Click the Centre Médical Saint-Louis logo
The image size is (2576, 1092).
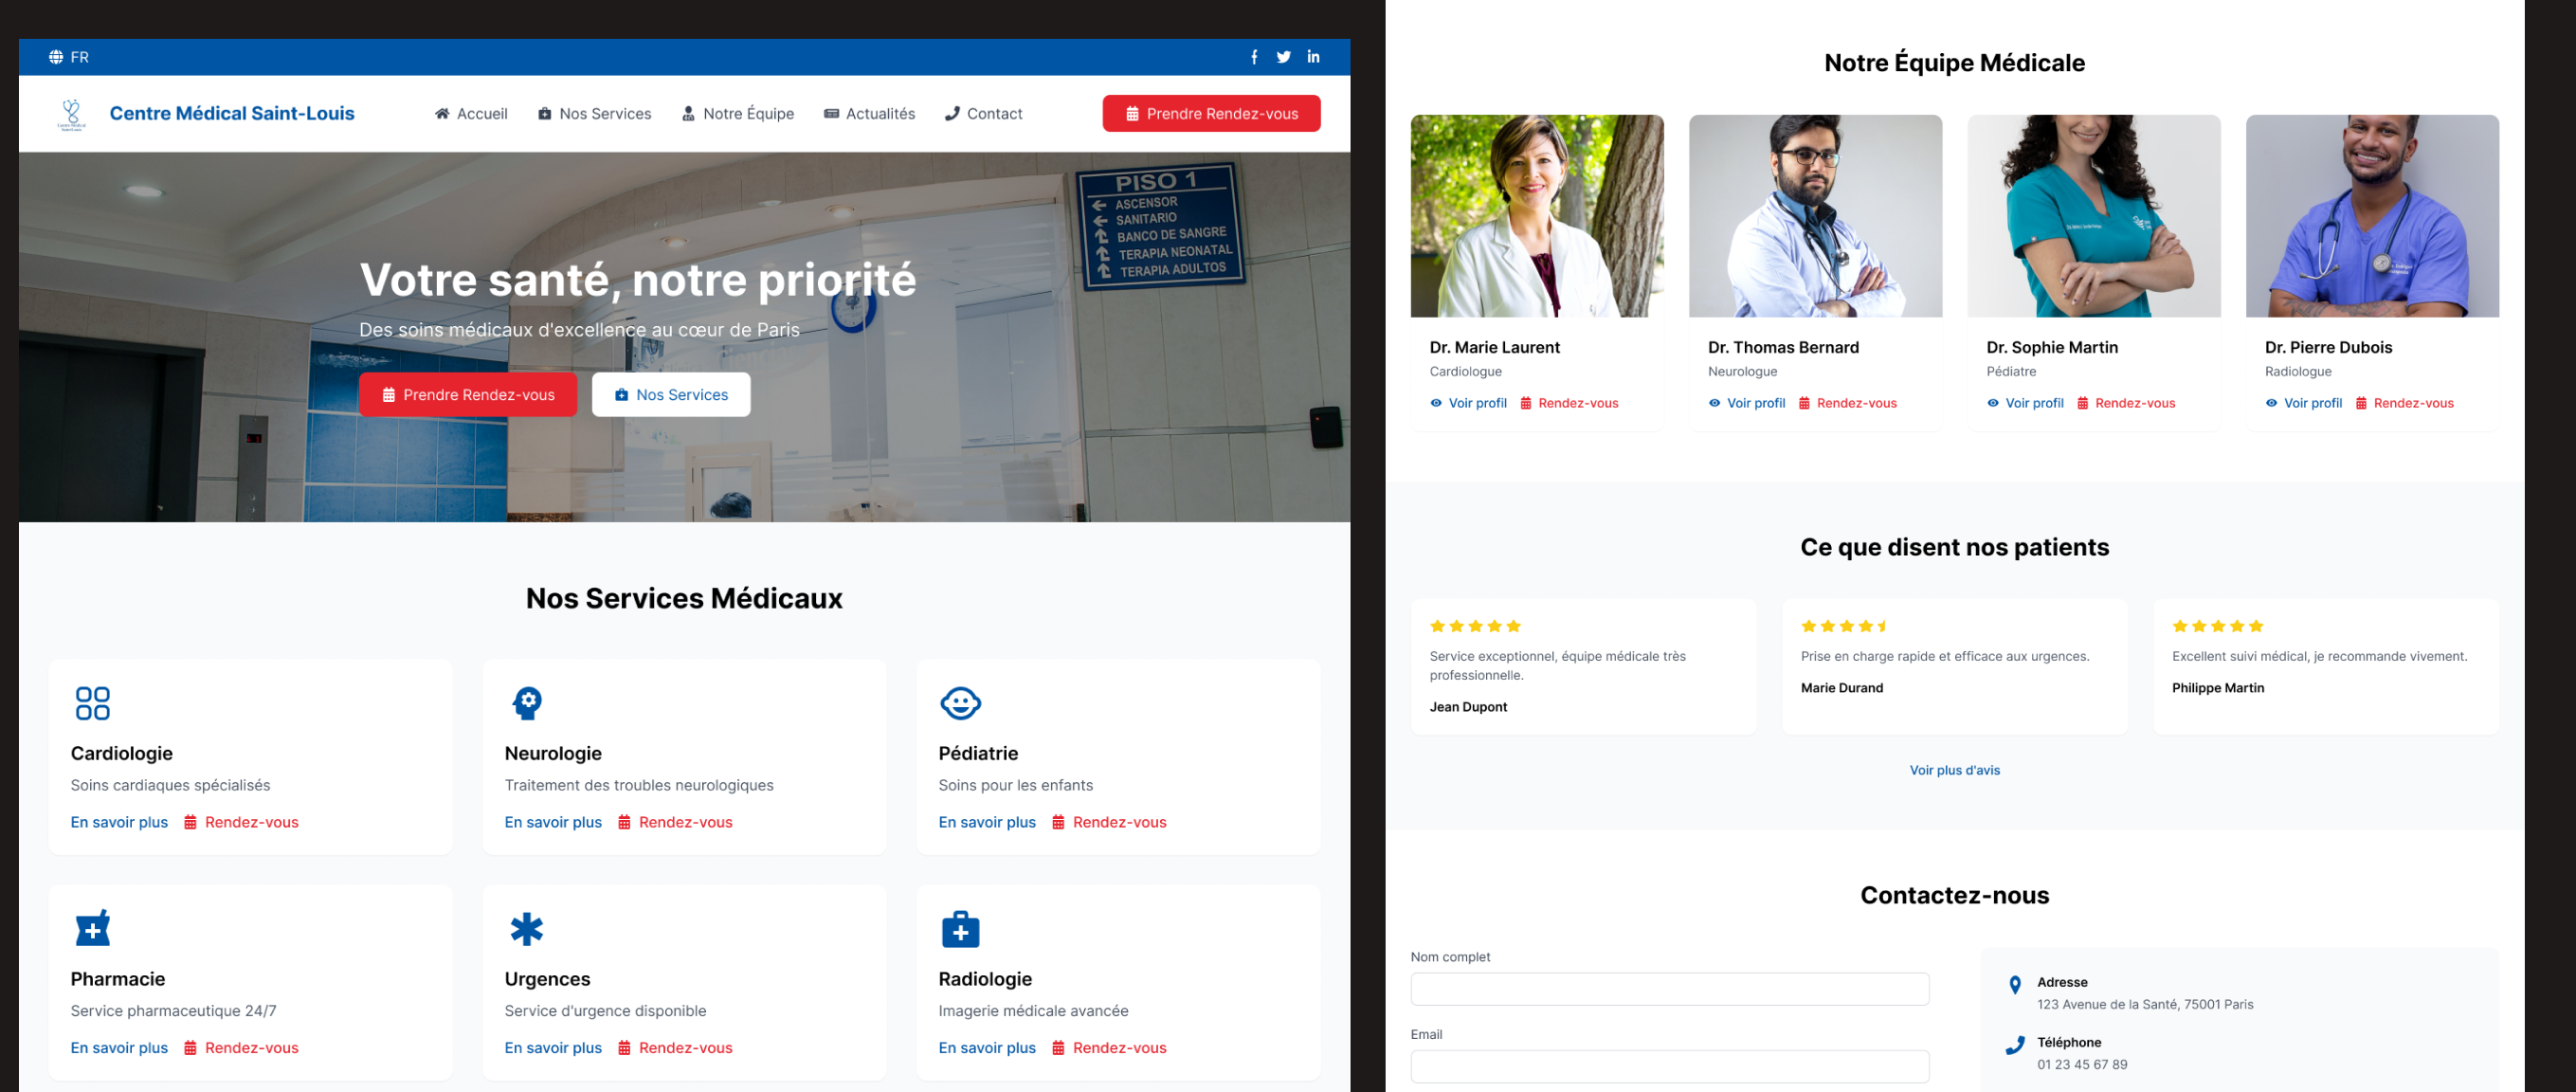72,114
